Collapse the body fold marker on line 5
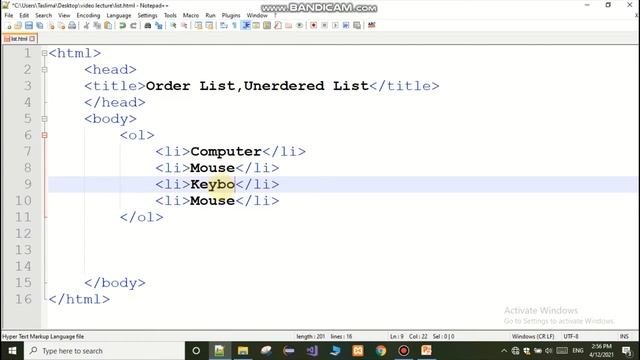Screen dimensions: 640x360 (44, 119)
